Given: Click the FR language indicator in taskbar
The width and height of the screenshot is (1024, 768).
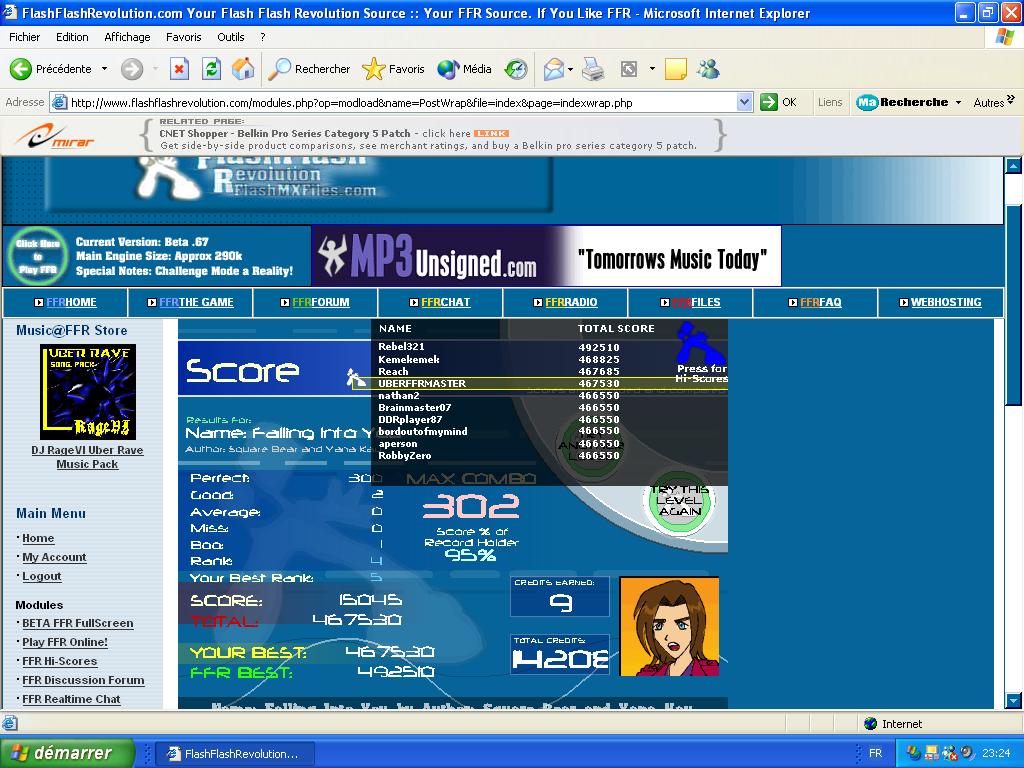Looking at the screenshot, I should [875, 753].
